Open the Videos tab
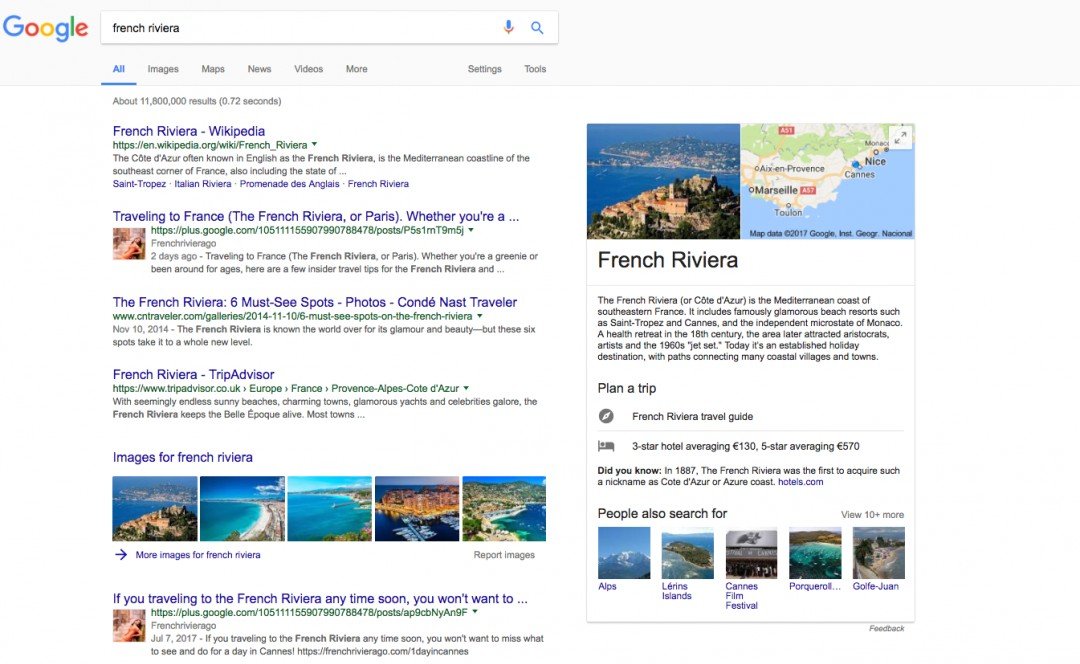The height and width of the screenshot is (664, 1080). tap(308, 69)
